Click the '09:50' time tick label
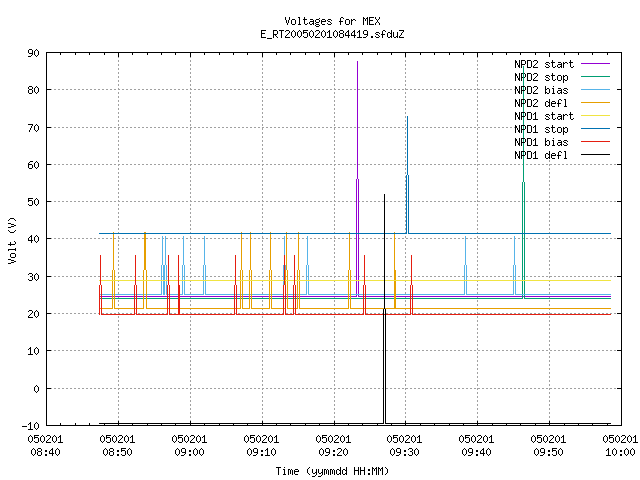Screen dimensions: 640x480 (x=548, y=452)
